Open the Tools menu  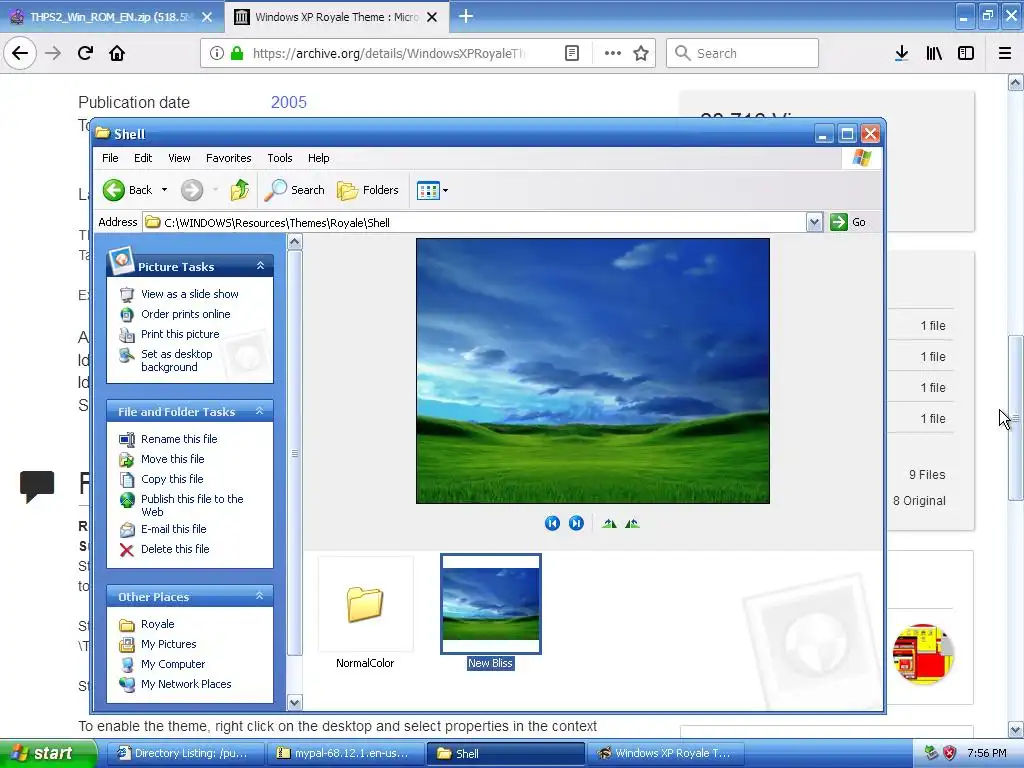click(x=280, y=158)
